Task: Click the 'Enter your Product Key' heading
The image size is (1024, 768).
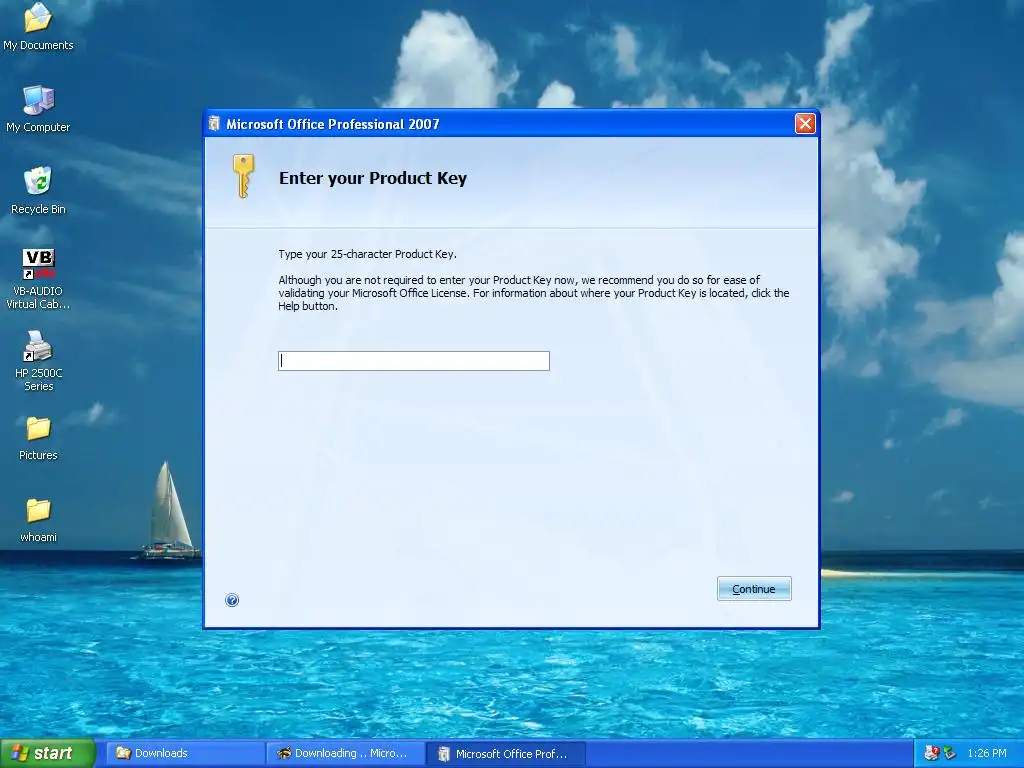Action: click(x=373, y=178)
